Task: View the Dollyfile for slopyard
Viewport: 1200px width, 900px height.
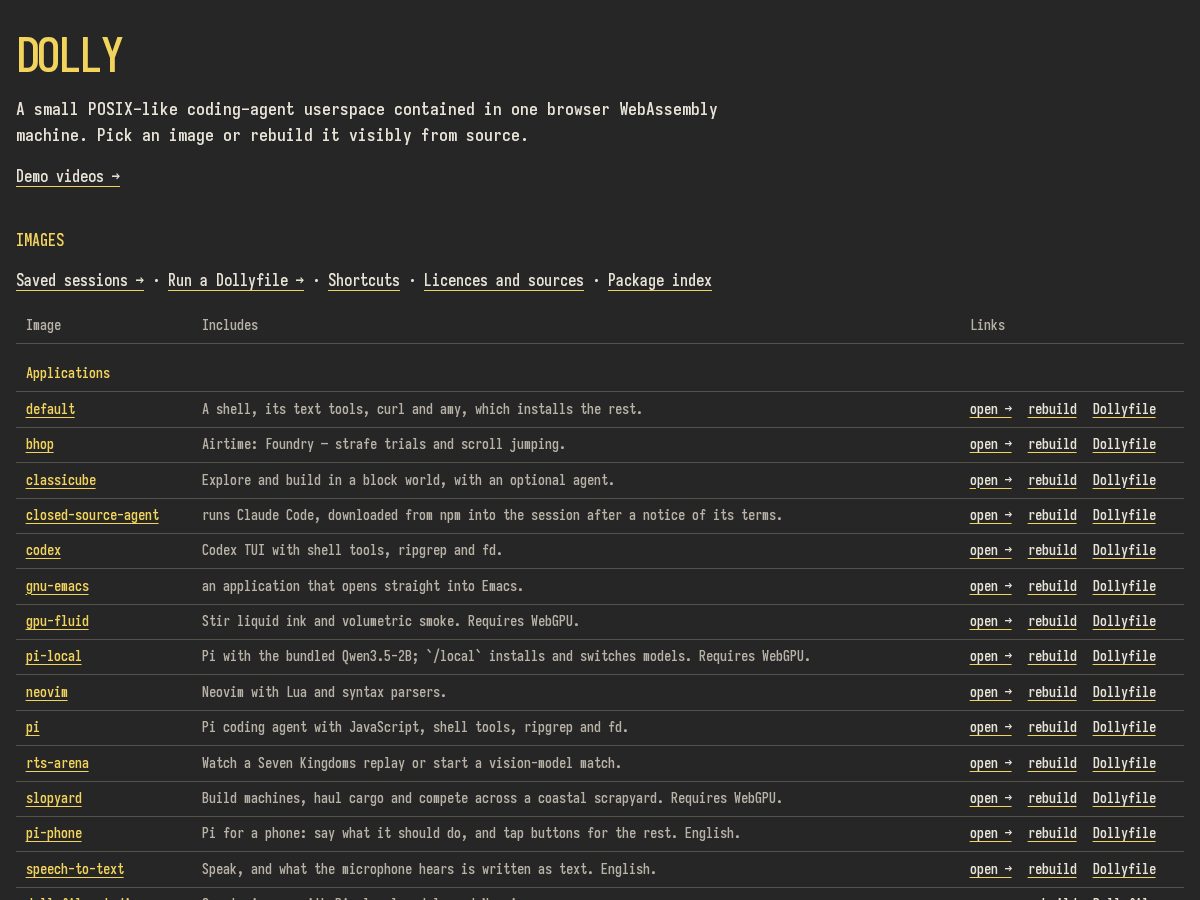Action: pos(1124,798)
